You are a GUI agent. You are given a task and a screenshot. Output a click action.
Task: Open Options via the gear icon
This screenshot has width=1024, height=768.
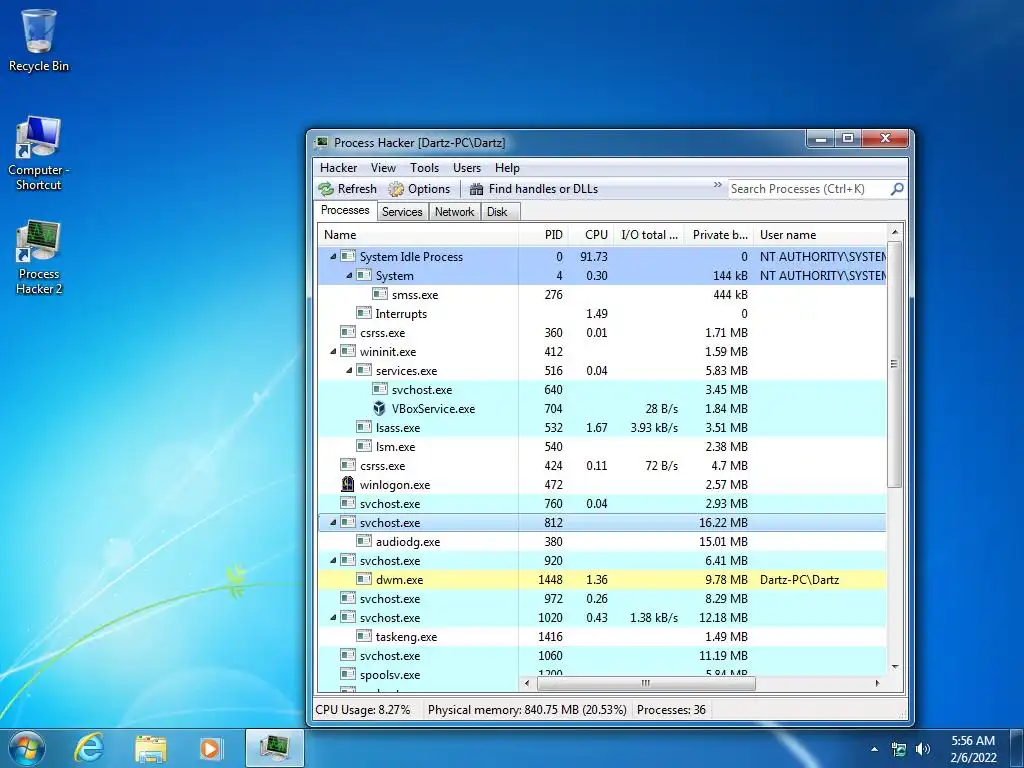click(x=396, y=189)
